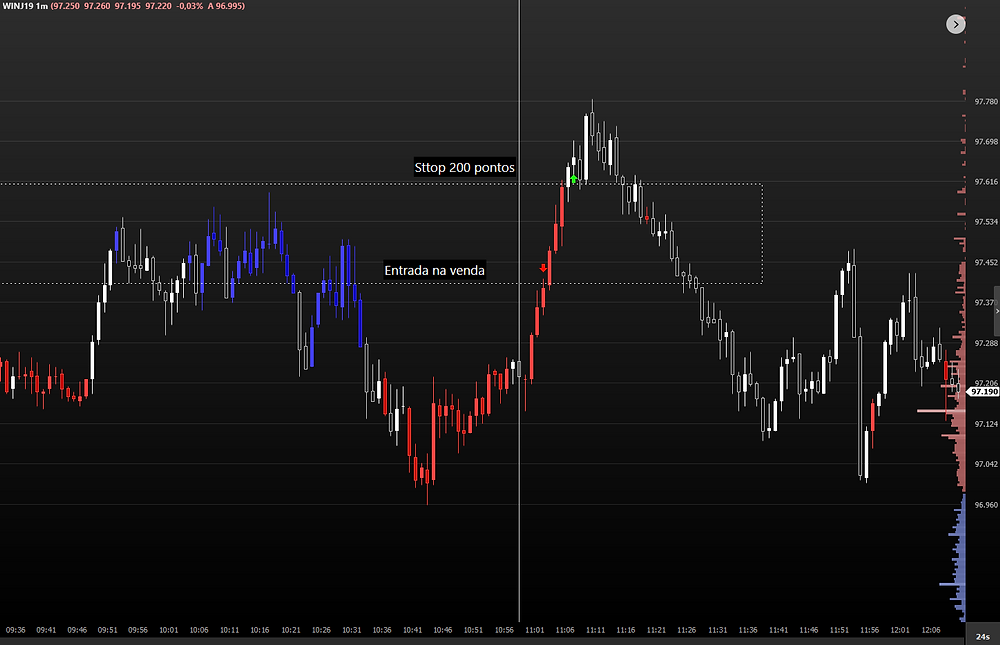Expand the side panel handle on price axis
Viewport: 1000px width, 645px height.
[997, 311]
